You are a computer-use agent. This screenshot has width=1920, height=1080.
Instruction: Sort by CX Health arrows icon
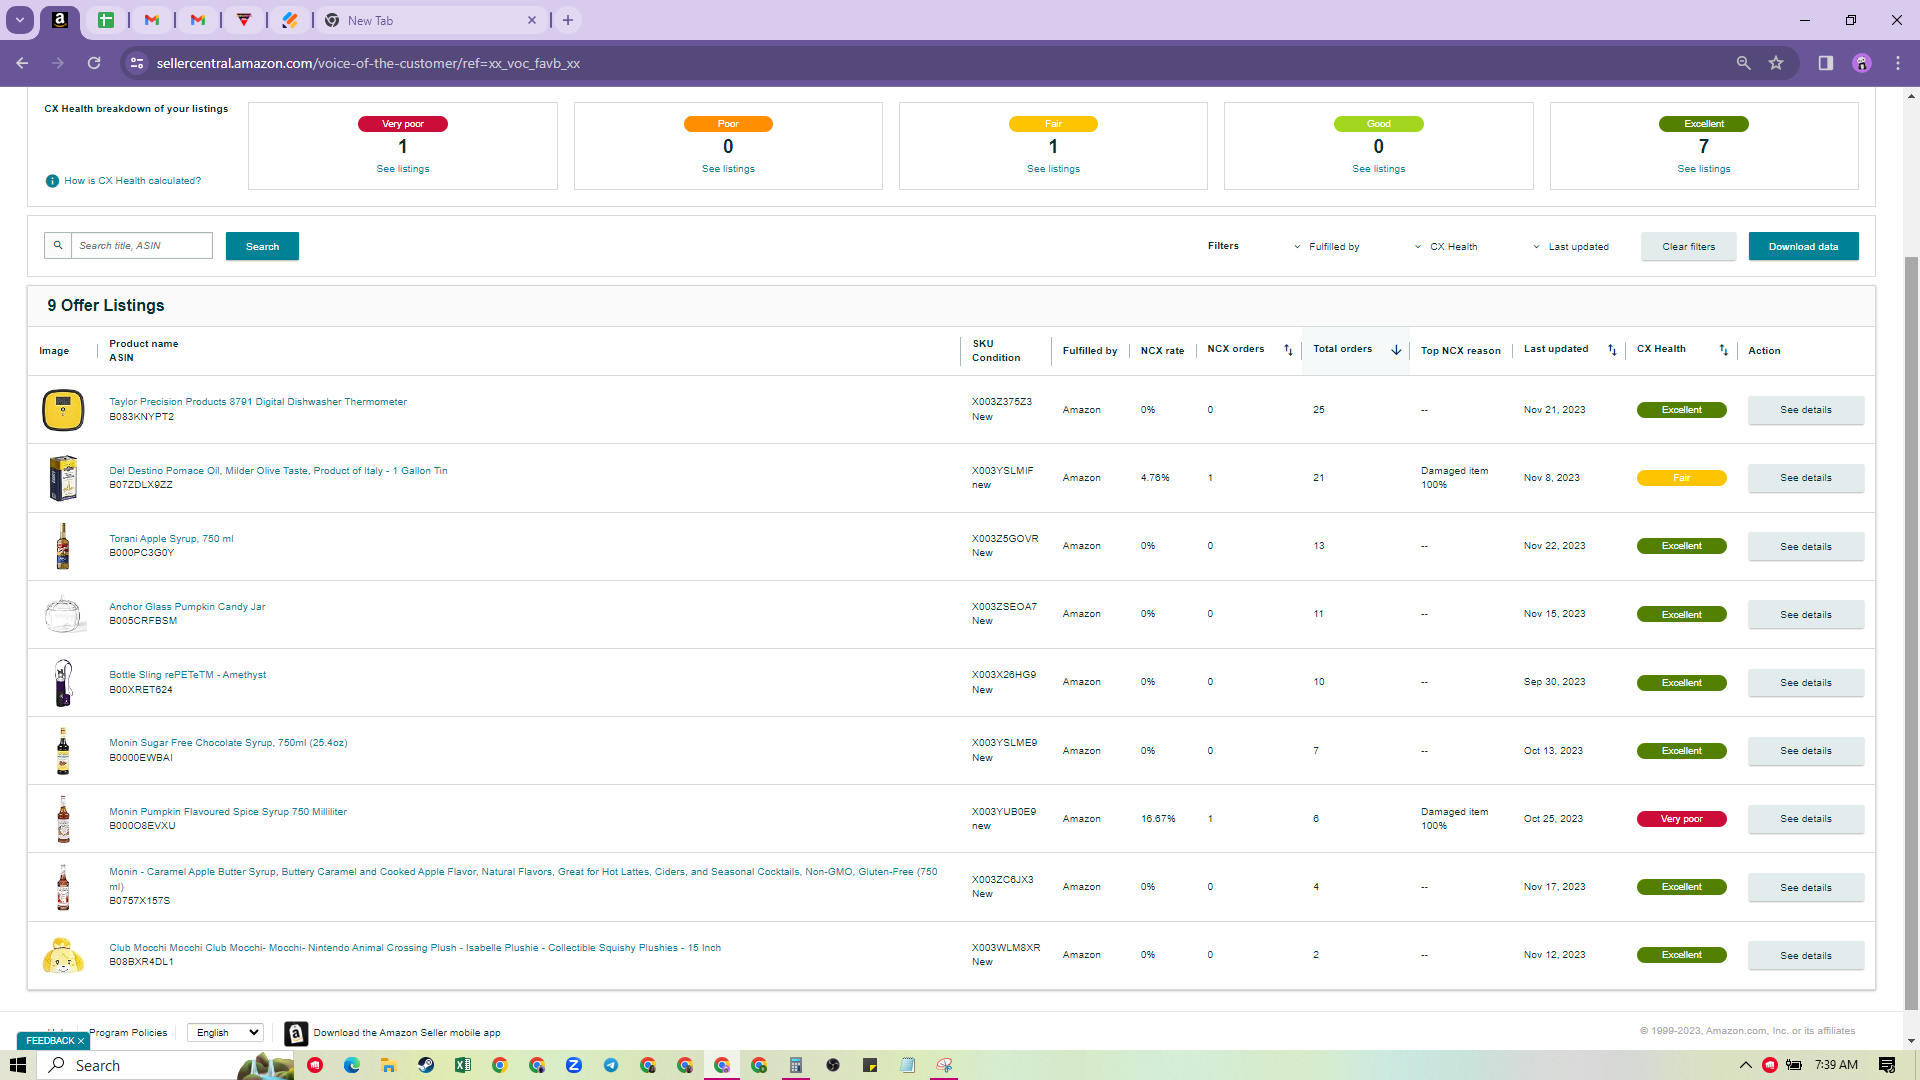1723,350
